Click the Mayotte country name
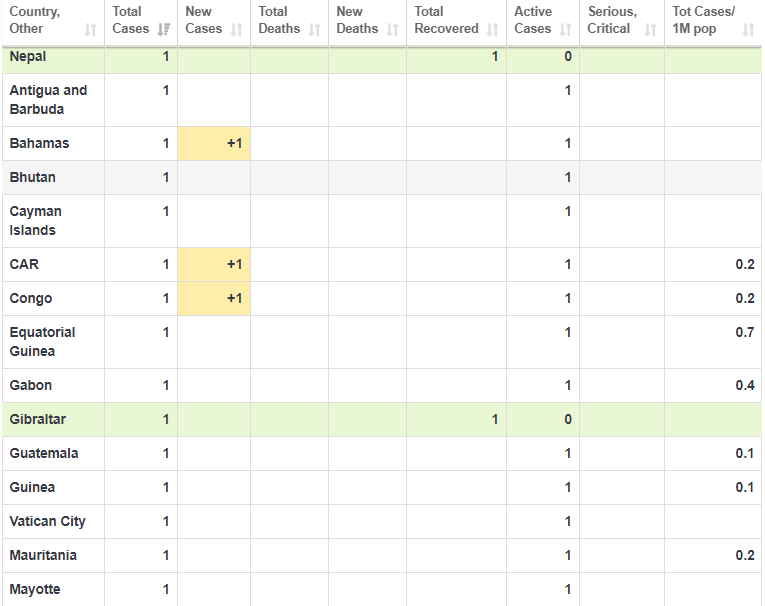The height and width of the screenshot is (606, 765). tap(35, 589)
